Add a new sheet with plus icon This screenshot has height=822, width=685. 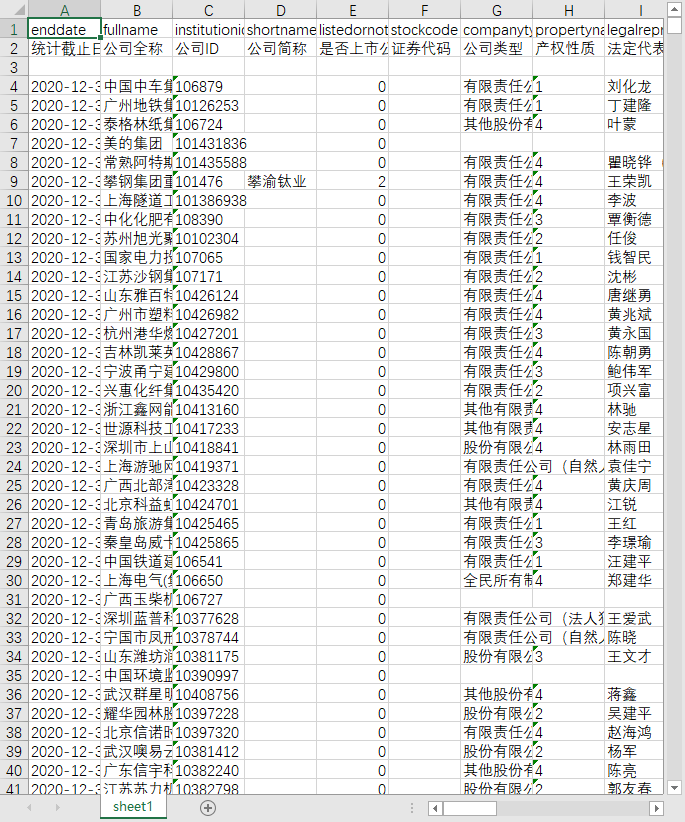pos(208,808)
